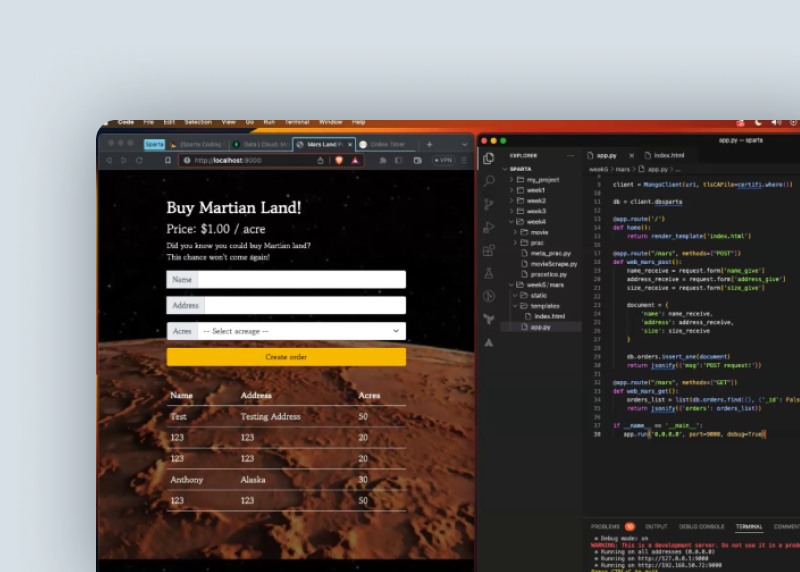Click the browser reload icon

click(x=139, y=160)
